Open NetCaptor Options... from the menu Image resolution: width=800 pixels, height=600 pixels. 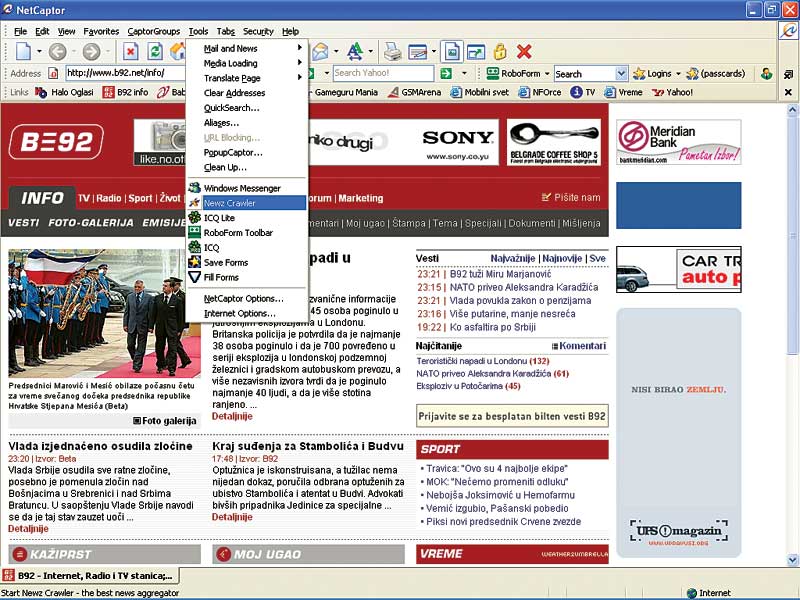pyautogui.click(x=247, y=298)
